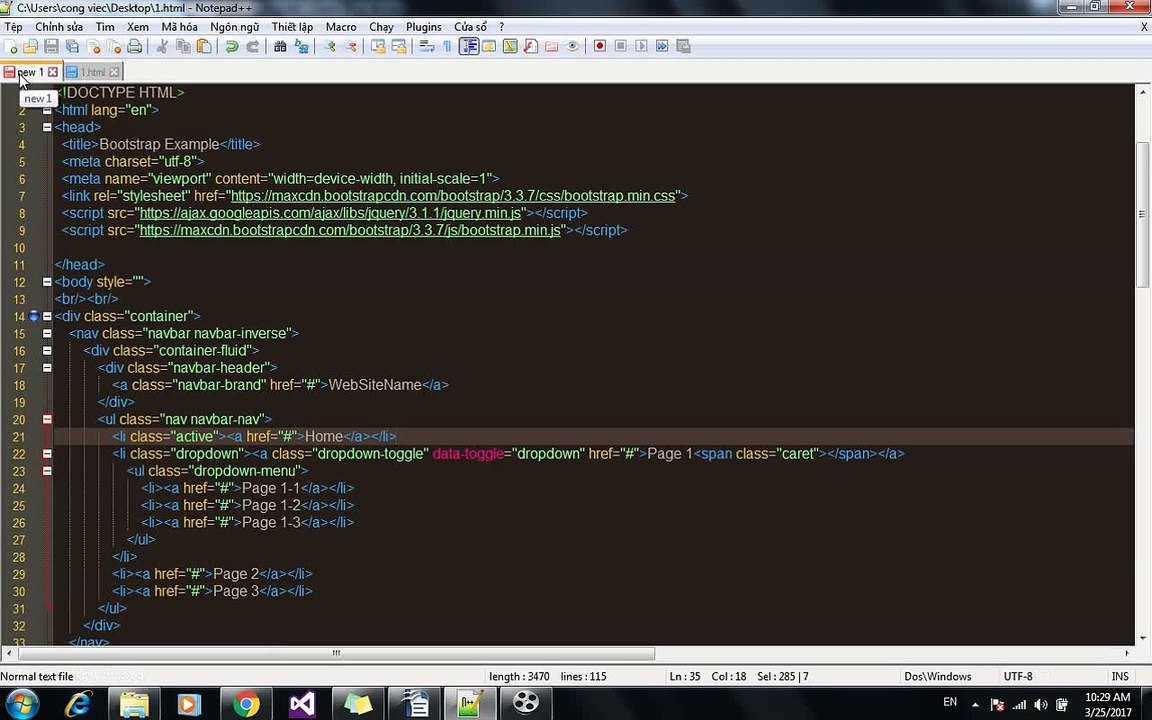The image size is (1152, 720).
Task: Click the vertical scrollbar down arrow
Action: 1142,638
